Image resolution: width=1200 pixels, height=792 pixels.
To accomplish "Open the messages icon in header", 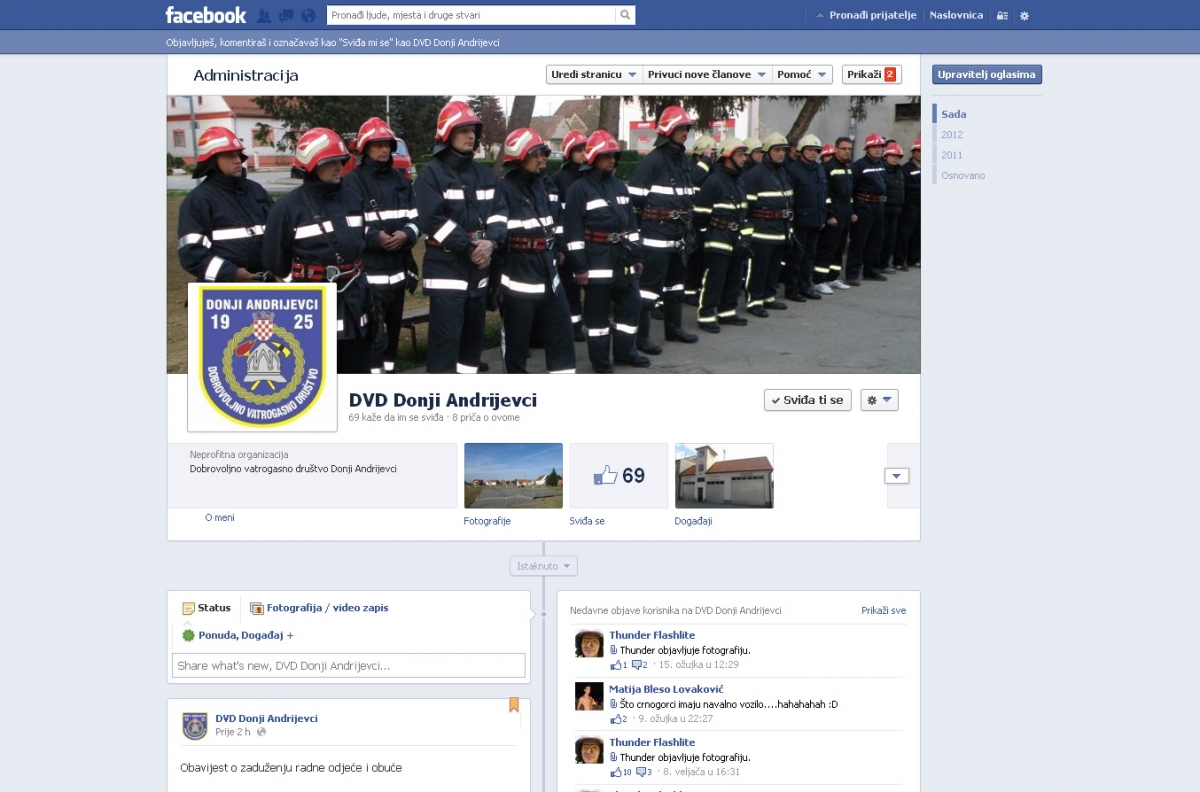I will (x=286, y=16).
